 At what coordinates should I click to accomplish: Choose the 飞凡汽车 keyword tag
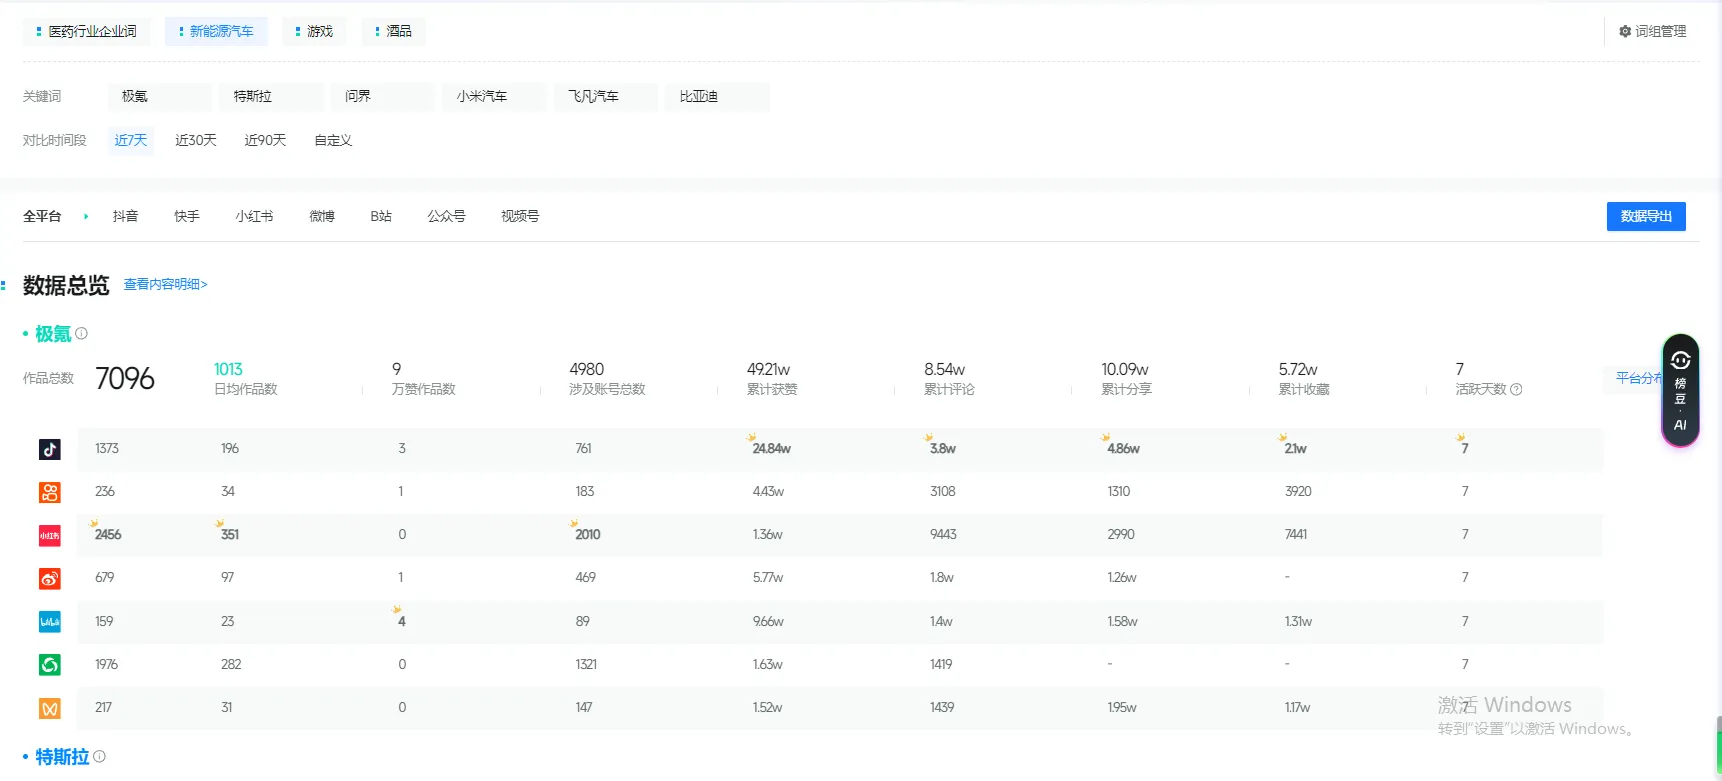[x=606, y=97]
